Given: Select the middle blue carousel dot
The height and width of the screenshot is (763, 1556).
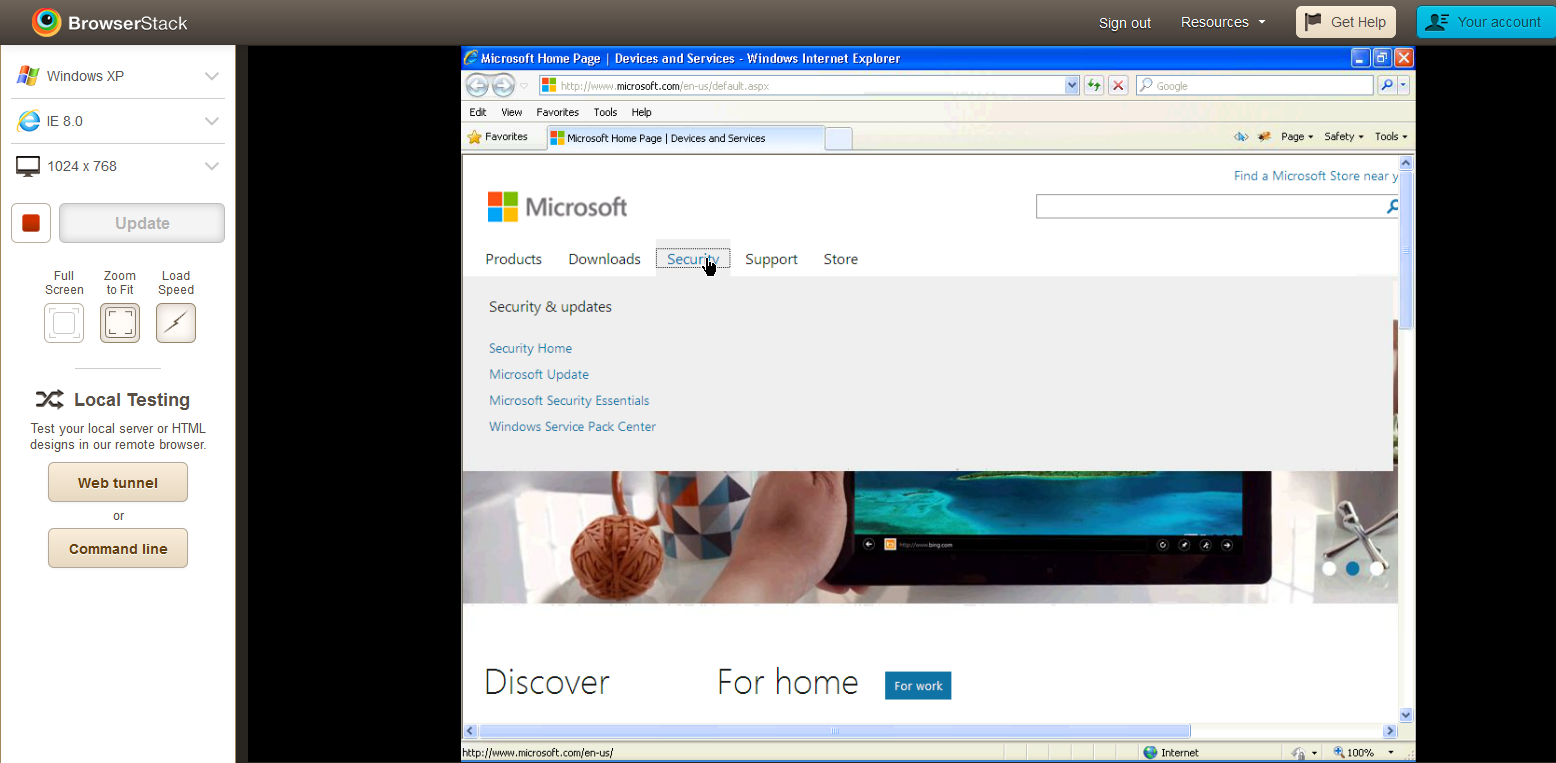Looking at the screenshot, I should pyautogui.click(x=1353, y=568).
